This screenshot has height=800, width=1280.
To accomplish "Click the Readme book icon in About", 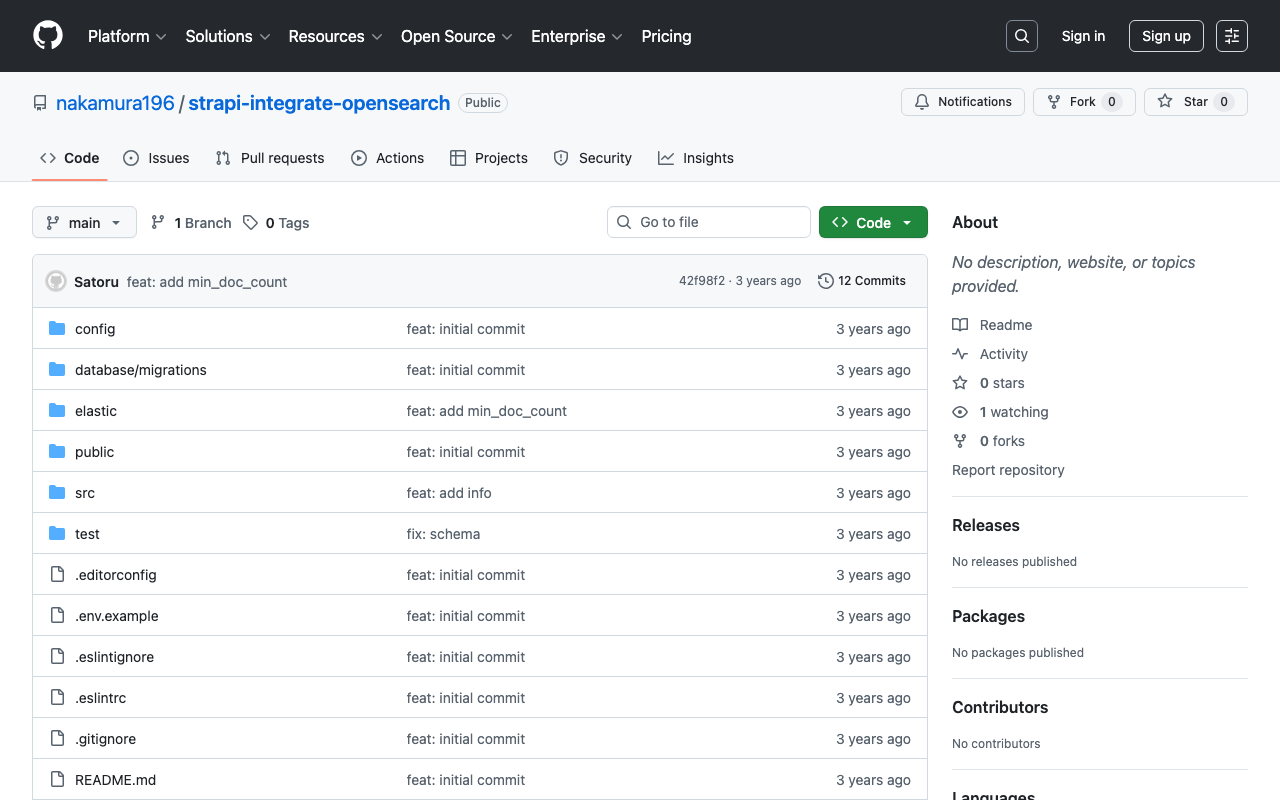I will pyautogui.click(x=960, y=324).
